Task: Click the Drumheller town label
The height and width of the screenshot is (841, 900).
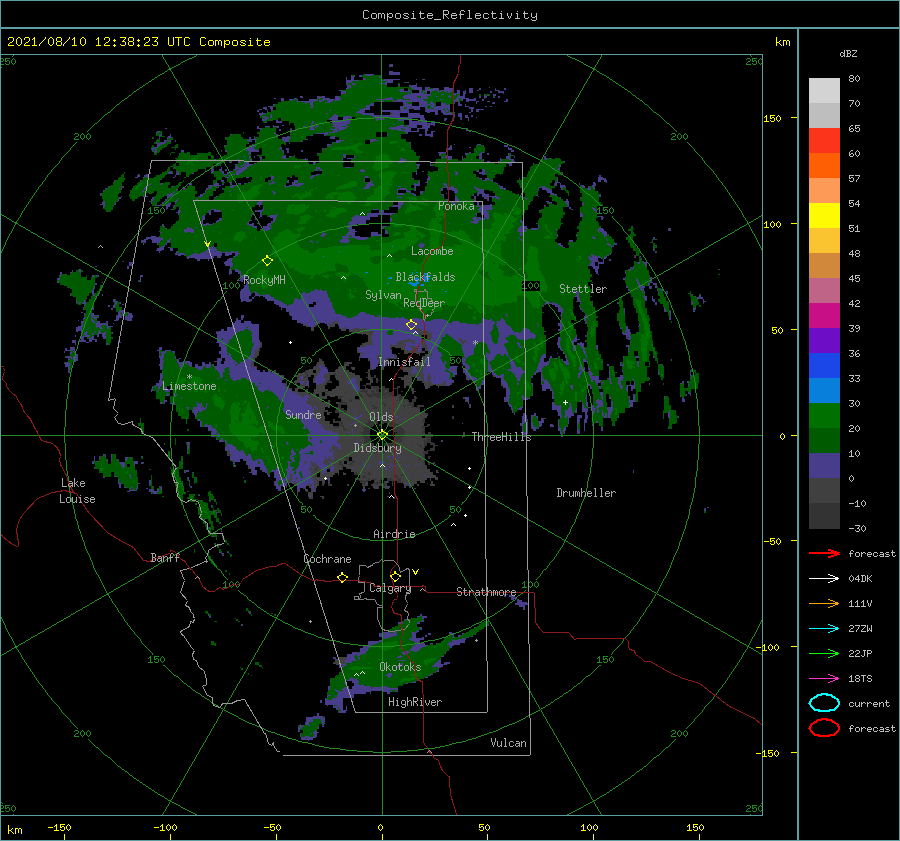Action: [x=586, y=493]
